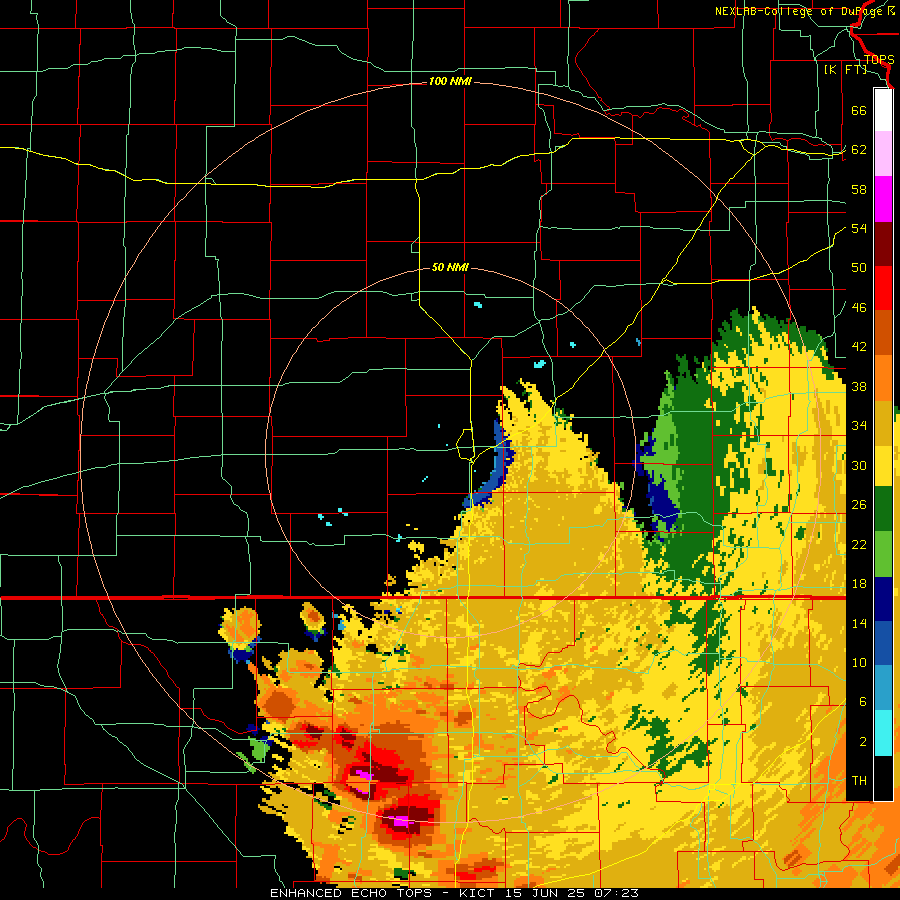Click the light blue 14 kft legend swatch
This screenshot has width=900, height=900.
tap(883, 687)
